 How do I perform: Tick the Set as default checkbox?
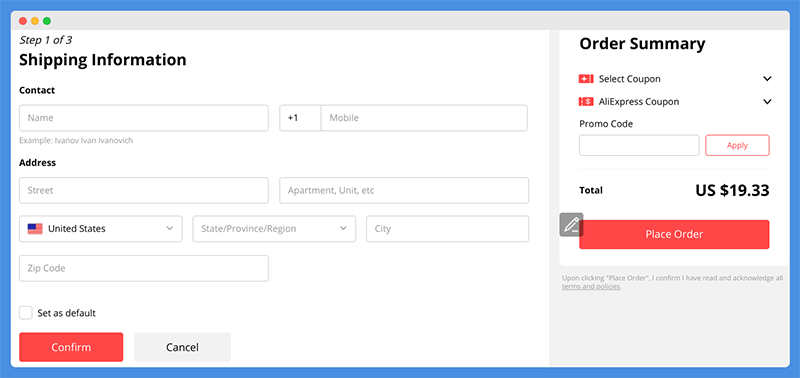pyautogui.click(x=26, y=313)
